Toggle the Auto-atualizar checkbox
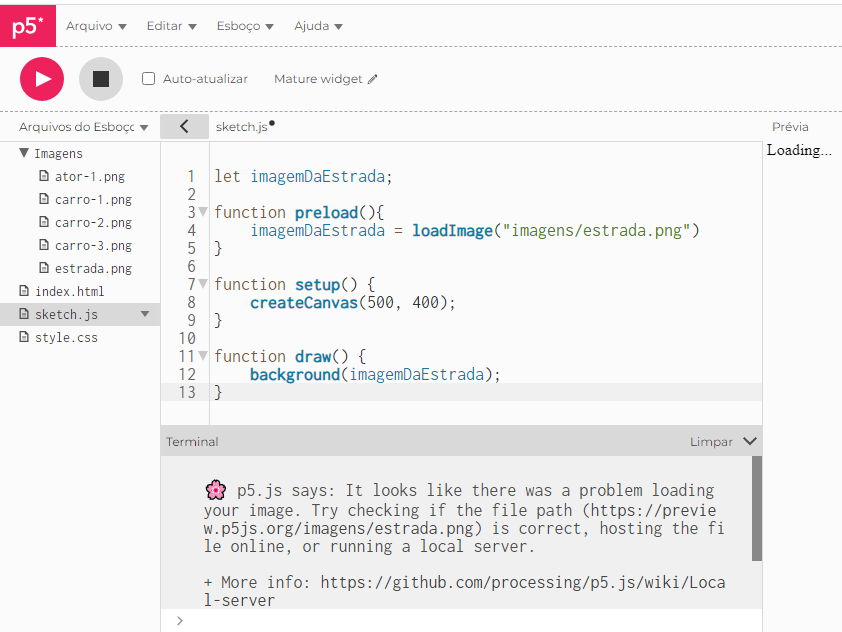The height and width of the screenshot is (632, 842). pos(149,79)
